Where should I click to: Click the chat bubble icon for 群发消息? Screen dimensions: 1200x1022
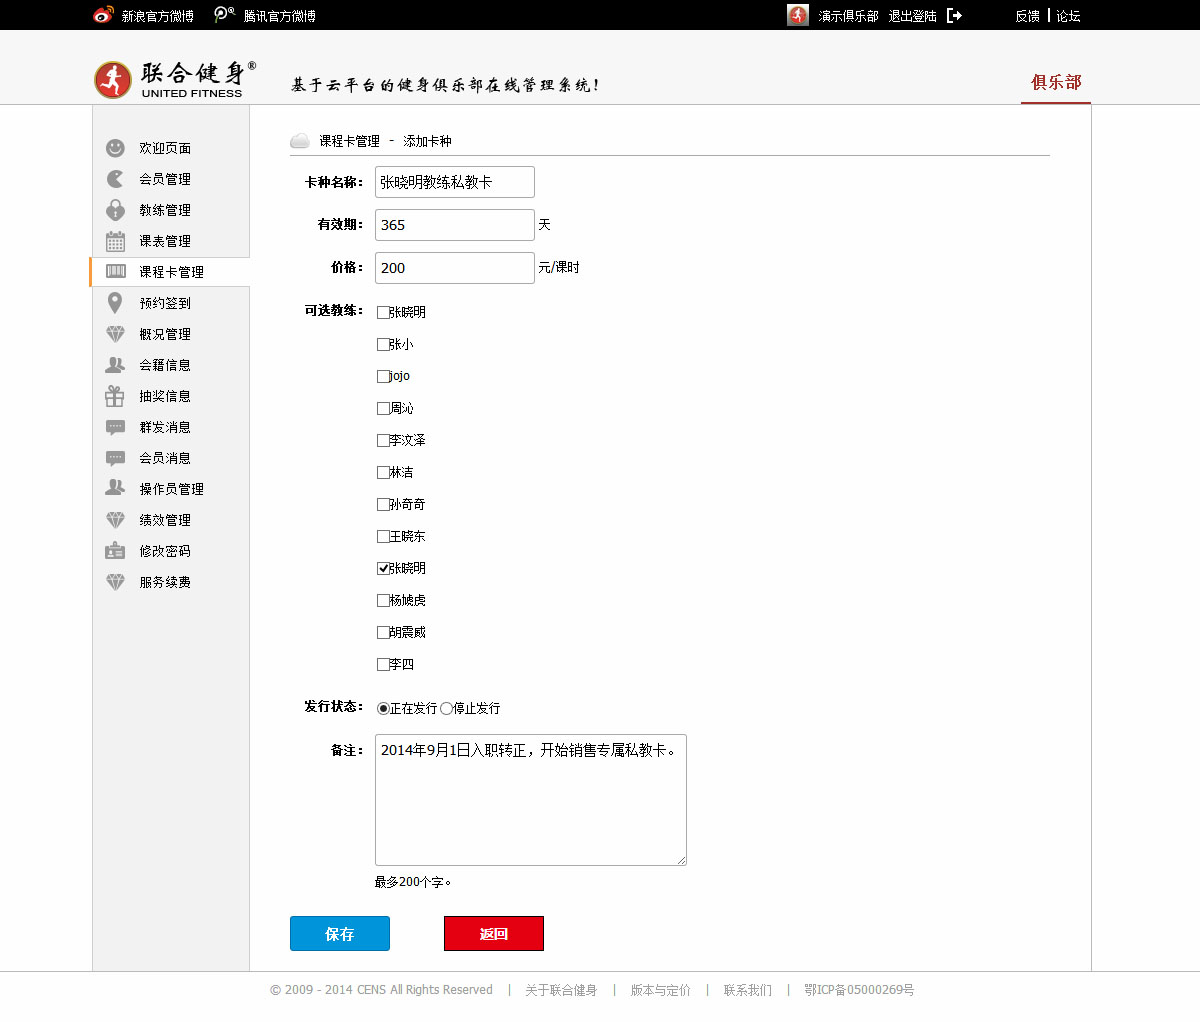pyautogui.click(x=115, y=427)
